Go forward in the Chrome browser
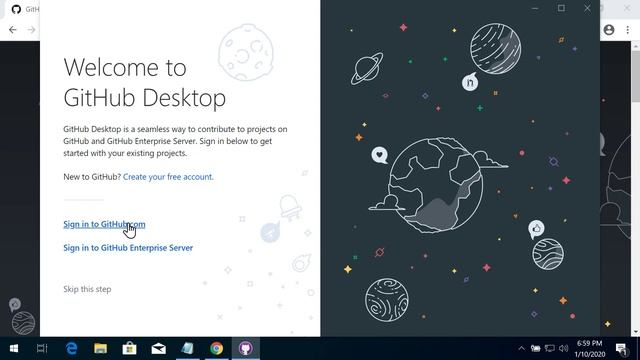 [x=31, y=30]
